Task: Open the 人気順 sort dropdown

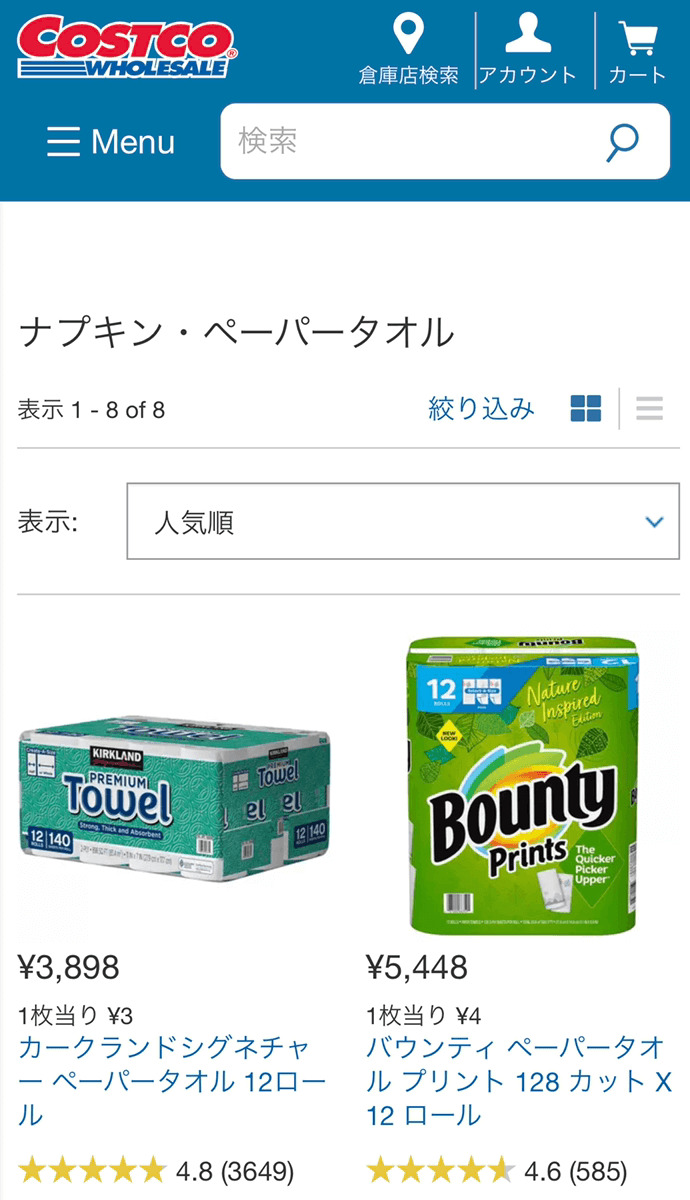Action: (x=403, y=522)
